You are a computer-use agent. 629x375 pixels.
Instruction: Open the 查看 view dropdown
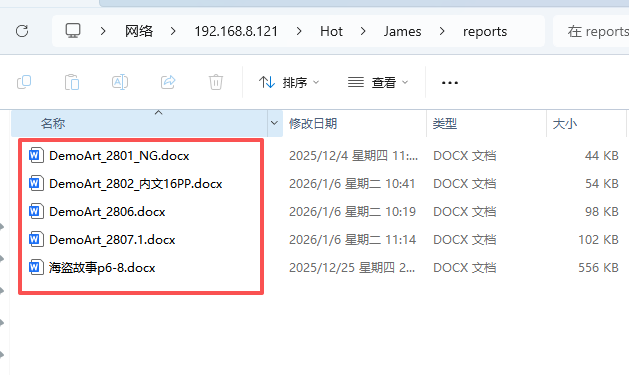[378, 83]
